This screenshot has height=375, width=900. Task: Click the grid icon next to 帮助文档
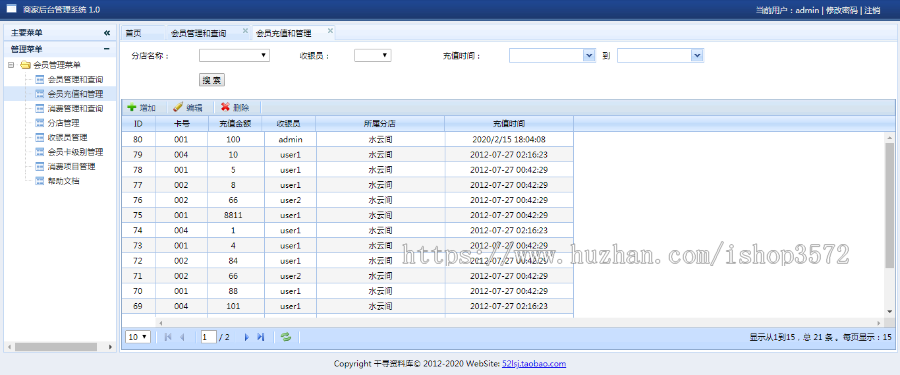click(40, 181)
